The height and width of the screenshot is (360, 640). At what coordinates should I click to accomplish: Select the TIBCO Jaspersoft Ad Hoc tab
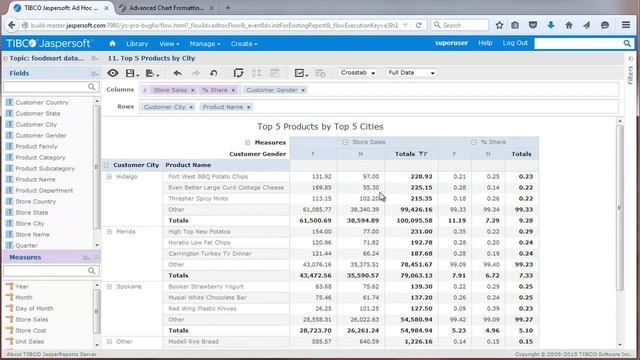[x=61, y=8]
